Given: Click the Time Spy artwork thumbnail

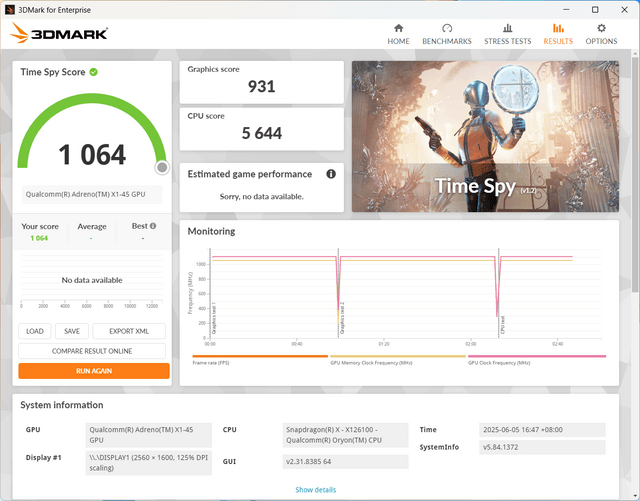Looking at the screenshot, I should tap(485, 136).
